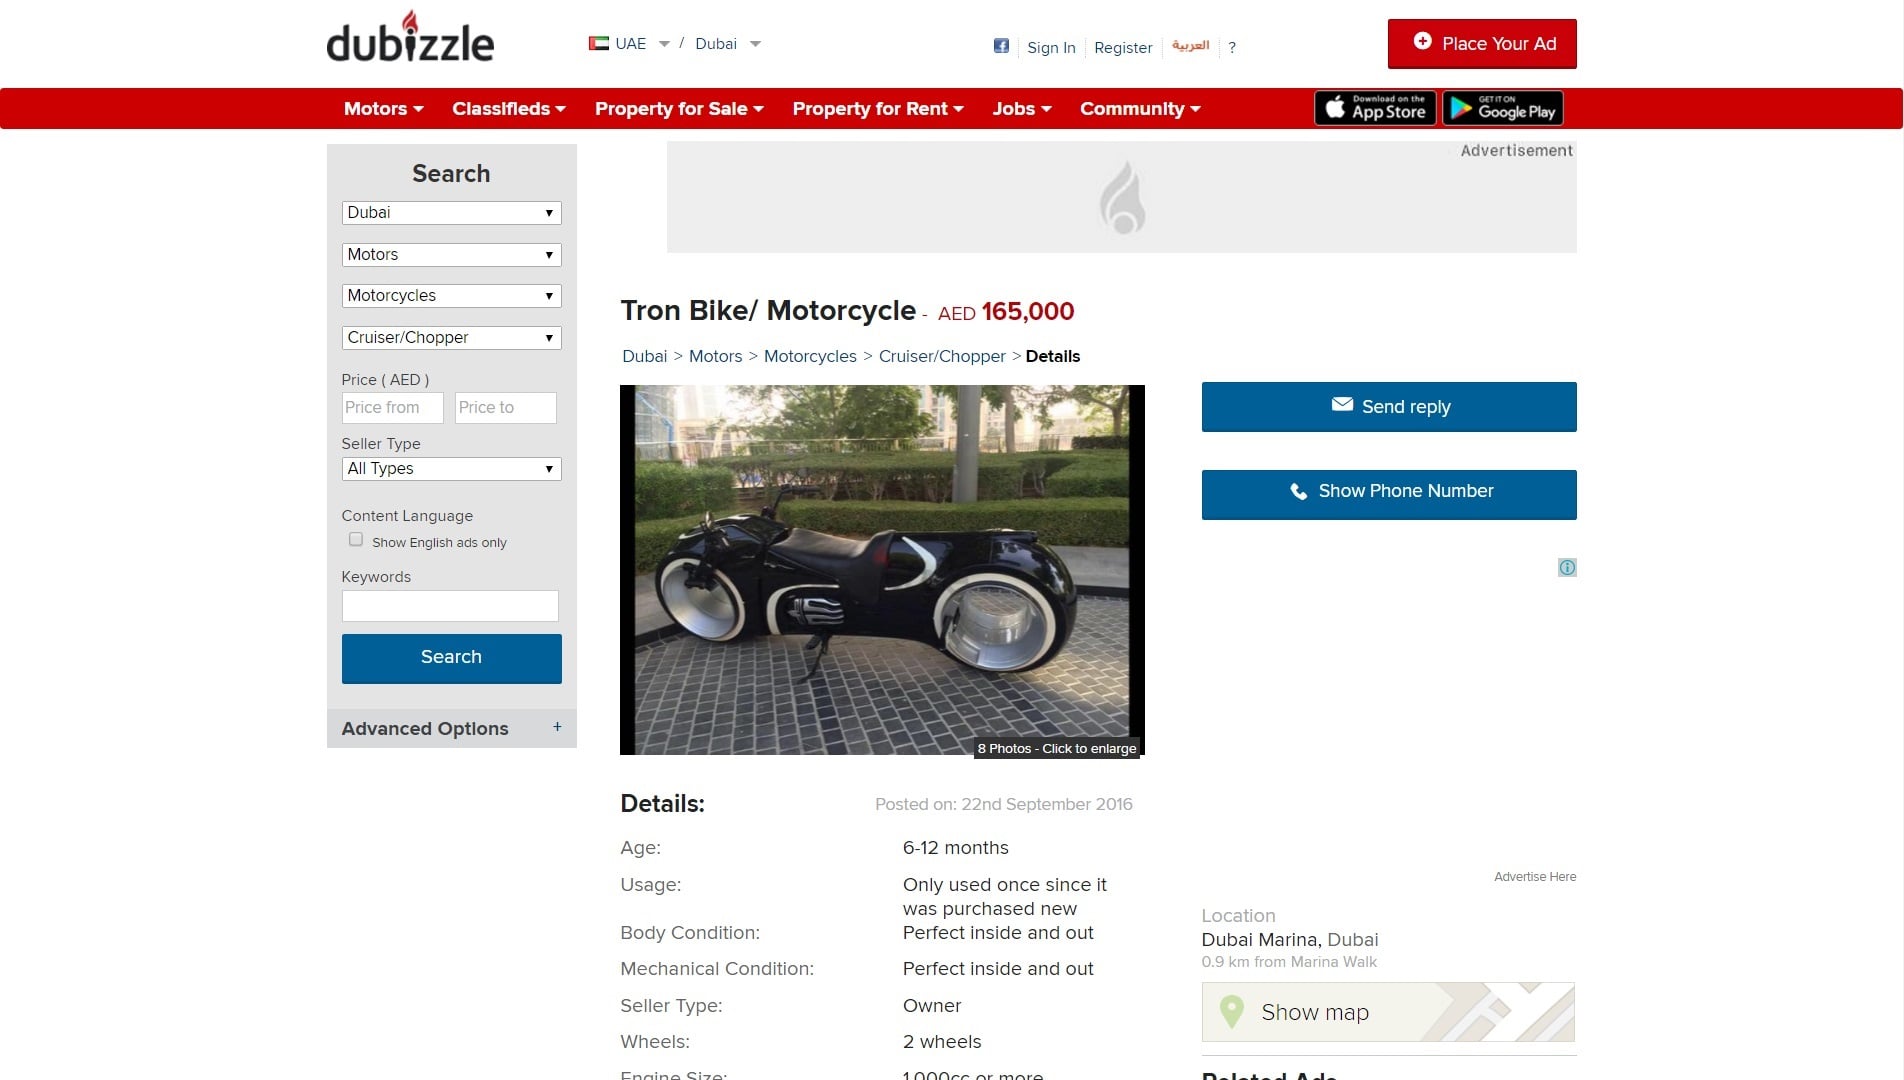The height and width of the screenshot is (1080, 1904).
Task: Click the ad info icon
Action: 1567,568
